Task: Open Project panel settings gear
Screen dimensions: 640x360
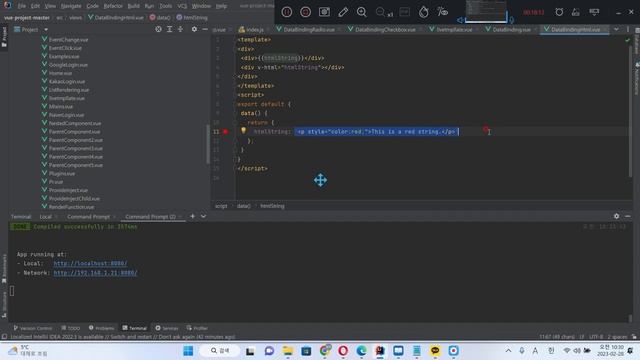Action: 194,29
